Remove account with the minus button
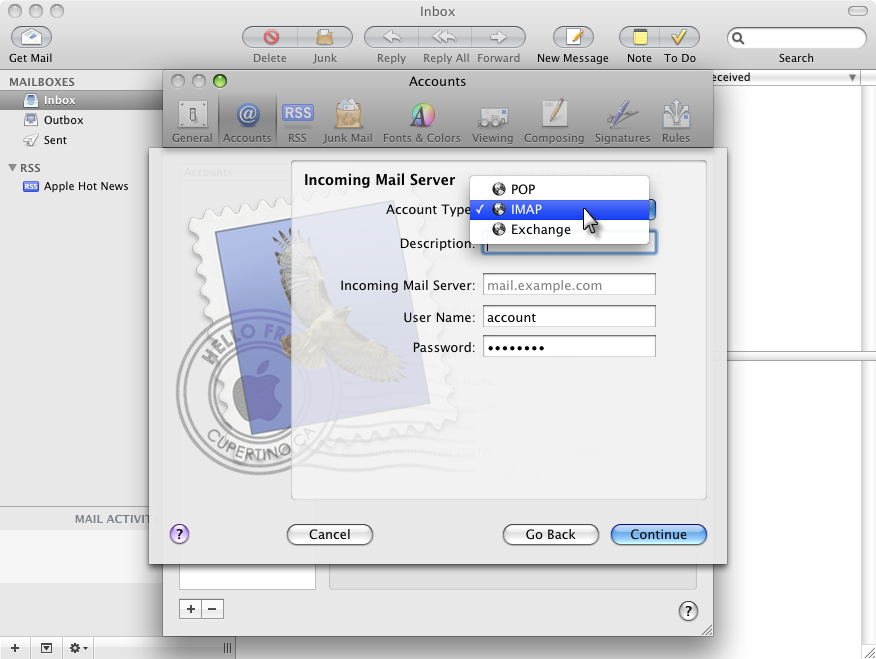This screenshot has height=659, width=876. (212, 609)
